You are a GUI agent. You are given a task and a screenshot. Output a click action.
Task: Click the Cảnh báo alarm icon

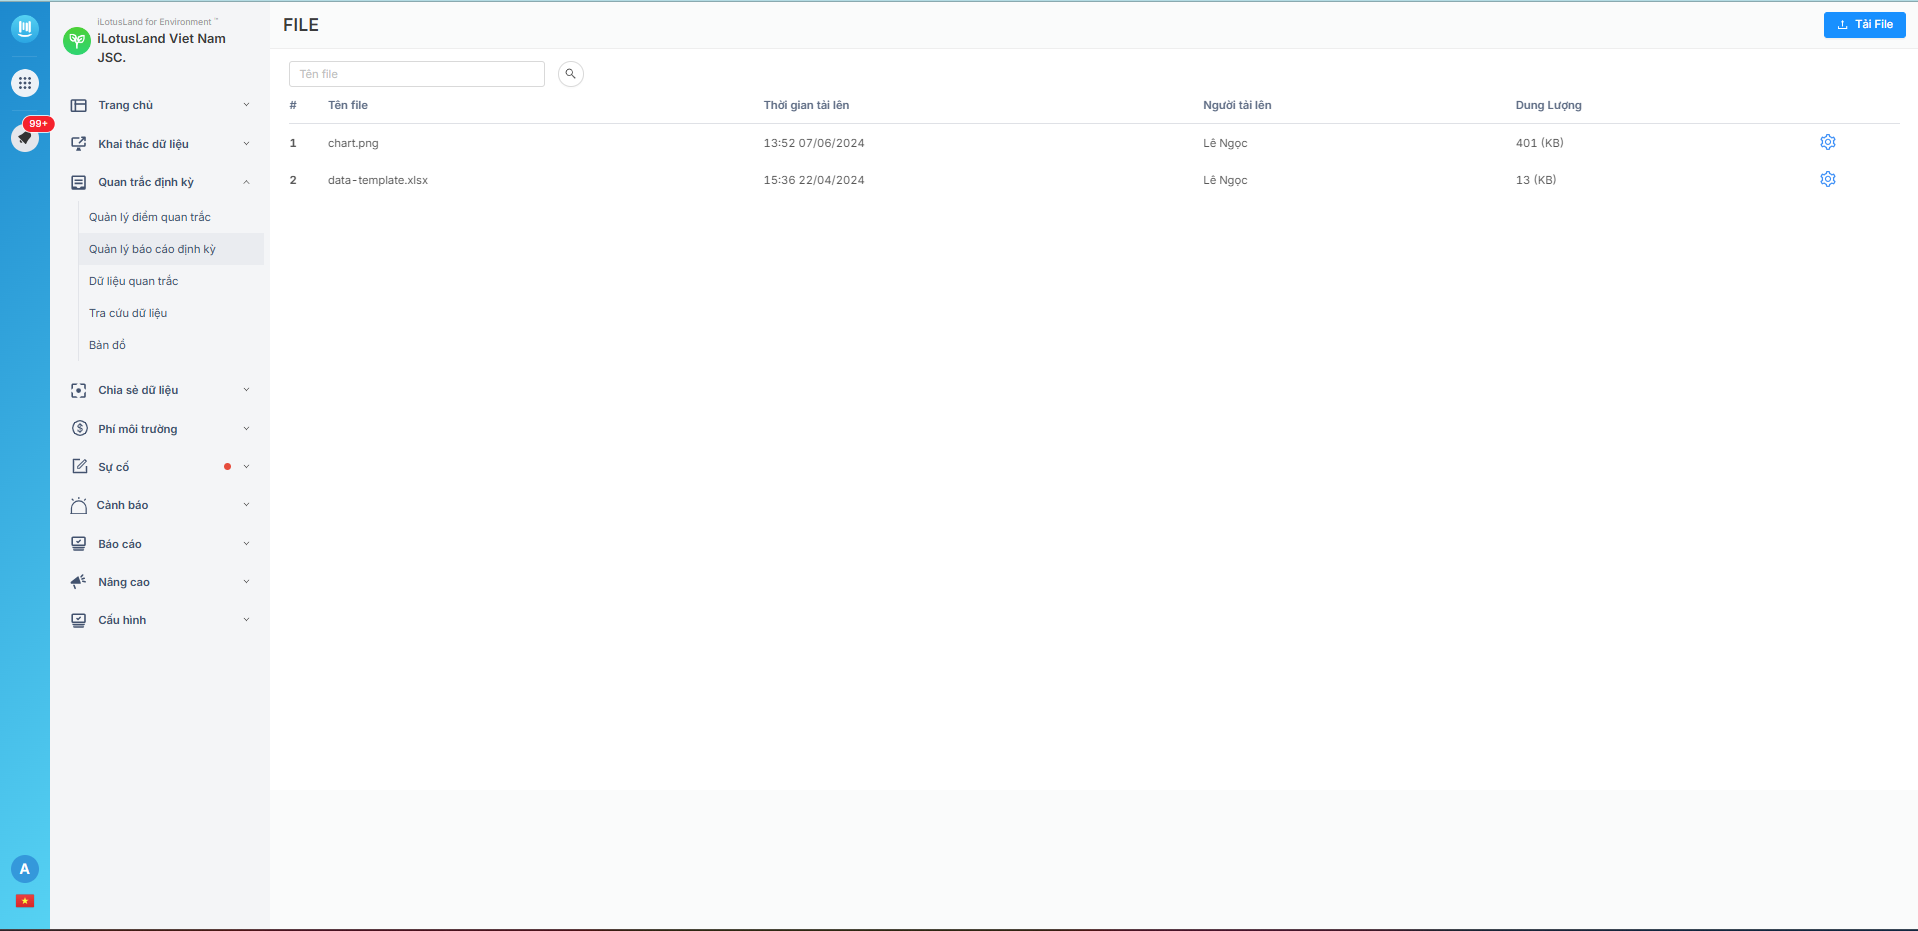pos(79,505)
